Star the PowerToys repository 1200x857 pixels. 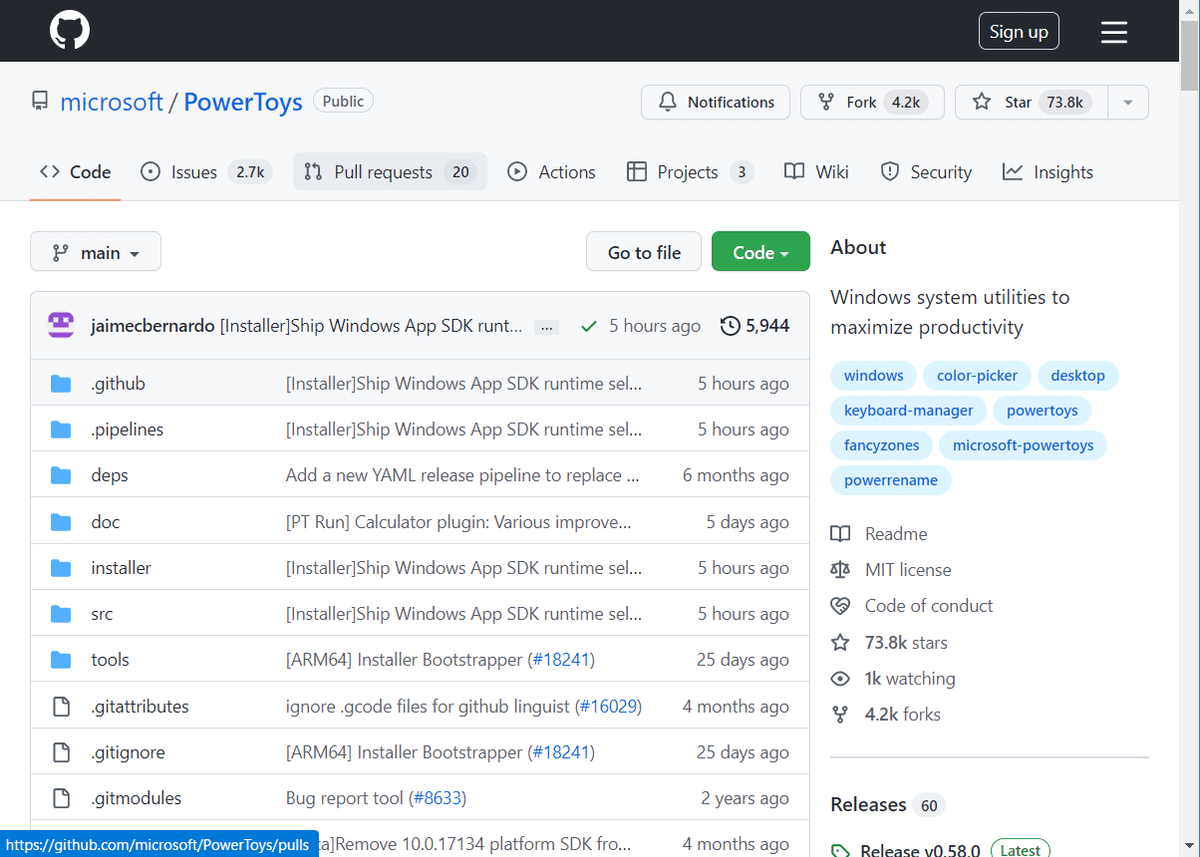pos(1032,102)
